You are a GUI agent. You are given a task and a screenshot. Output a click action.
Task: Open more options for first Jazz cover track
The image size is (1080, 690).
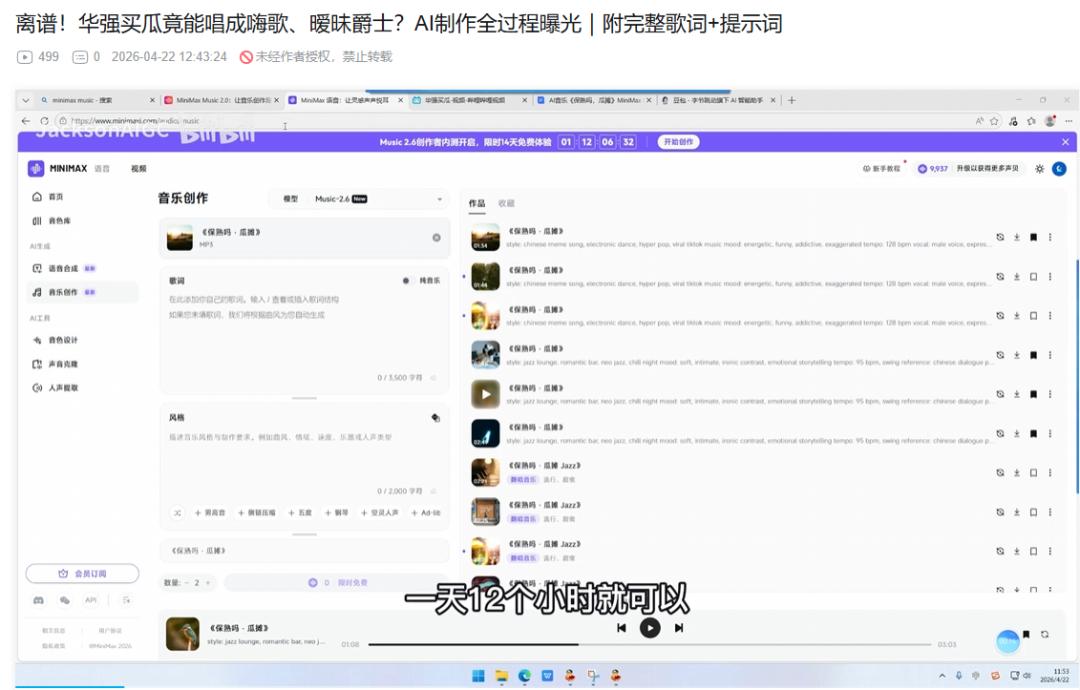click(1050, 473)
